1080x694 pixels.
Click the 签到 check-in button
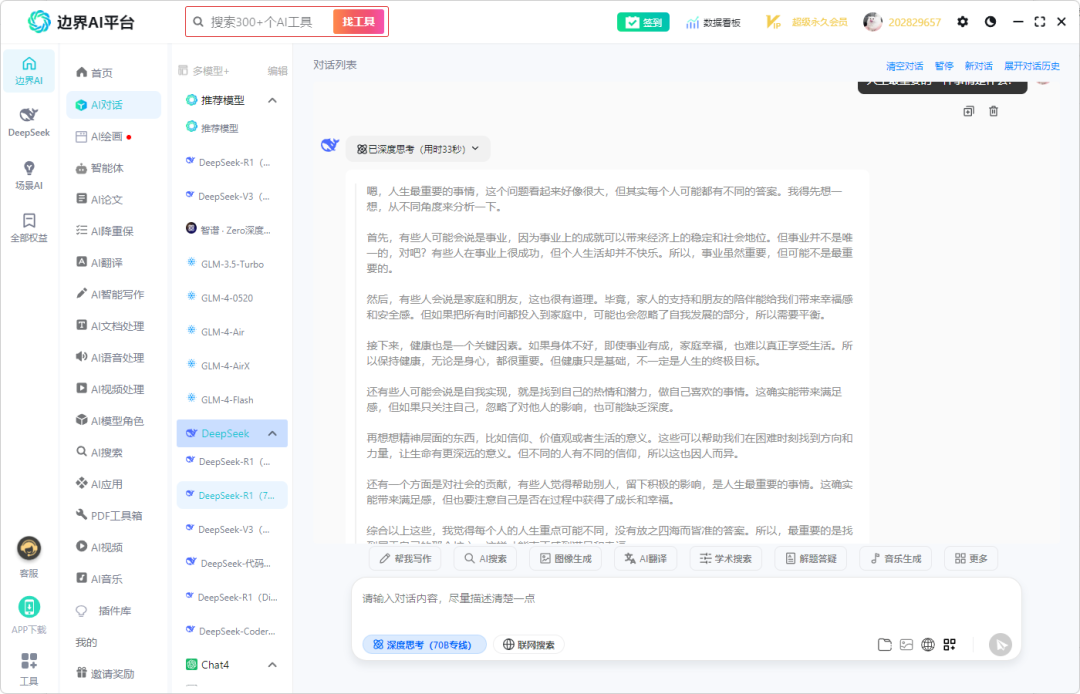coord(643,22)
